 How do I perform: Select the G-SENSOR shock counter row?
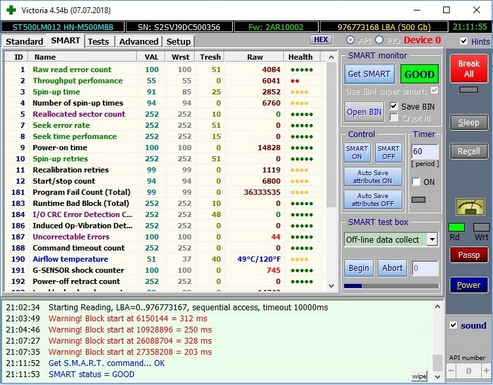click(x=165, y=270)
